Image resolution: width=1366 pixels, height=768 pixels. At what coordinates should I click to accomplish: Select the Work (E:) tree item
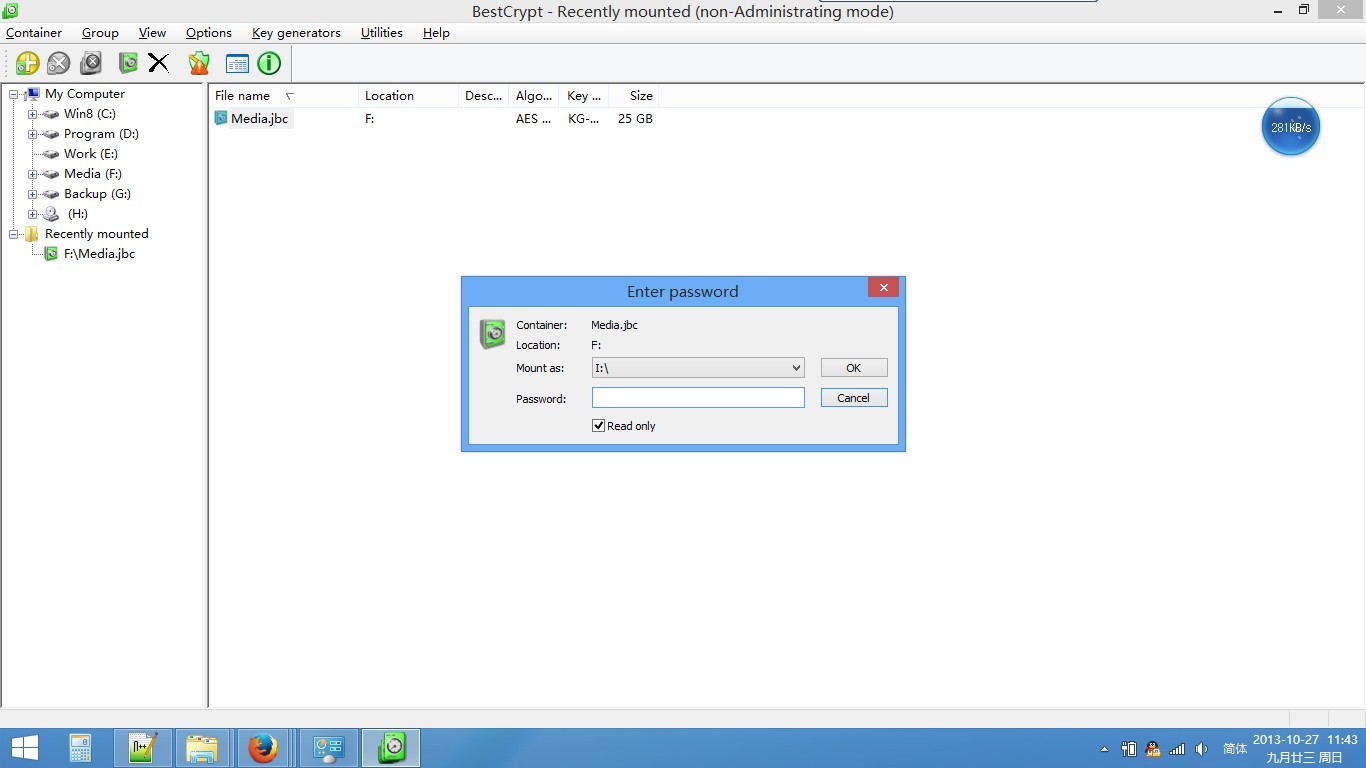pos(91,154)
